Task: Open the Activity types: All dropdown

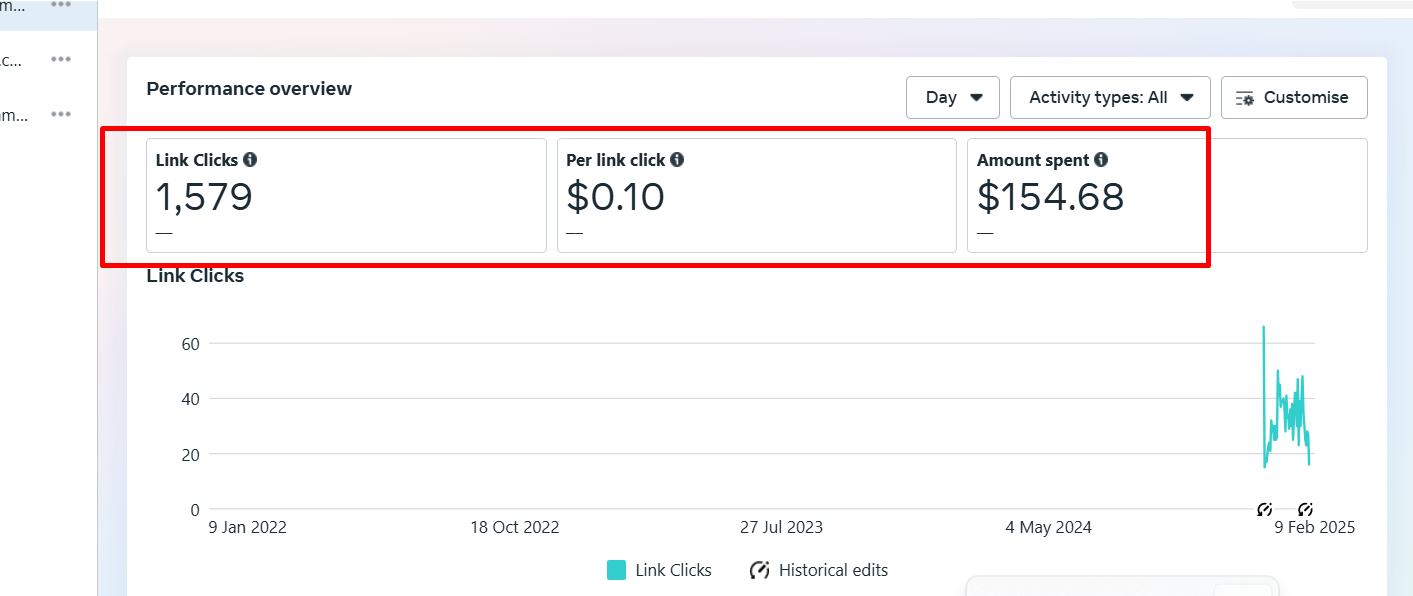Action: (x=1110, y=98)
